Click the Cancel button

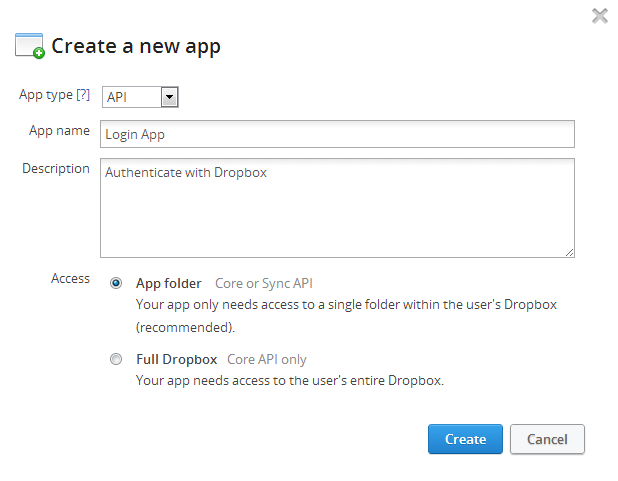point(547,439)
